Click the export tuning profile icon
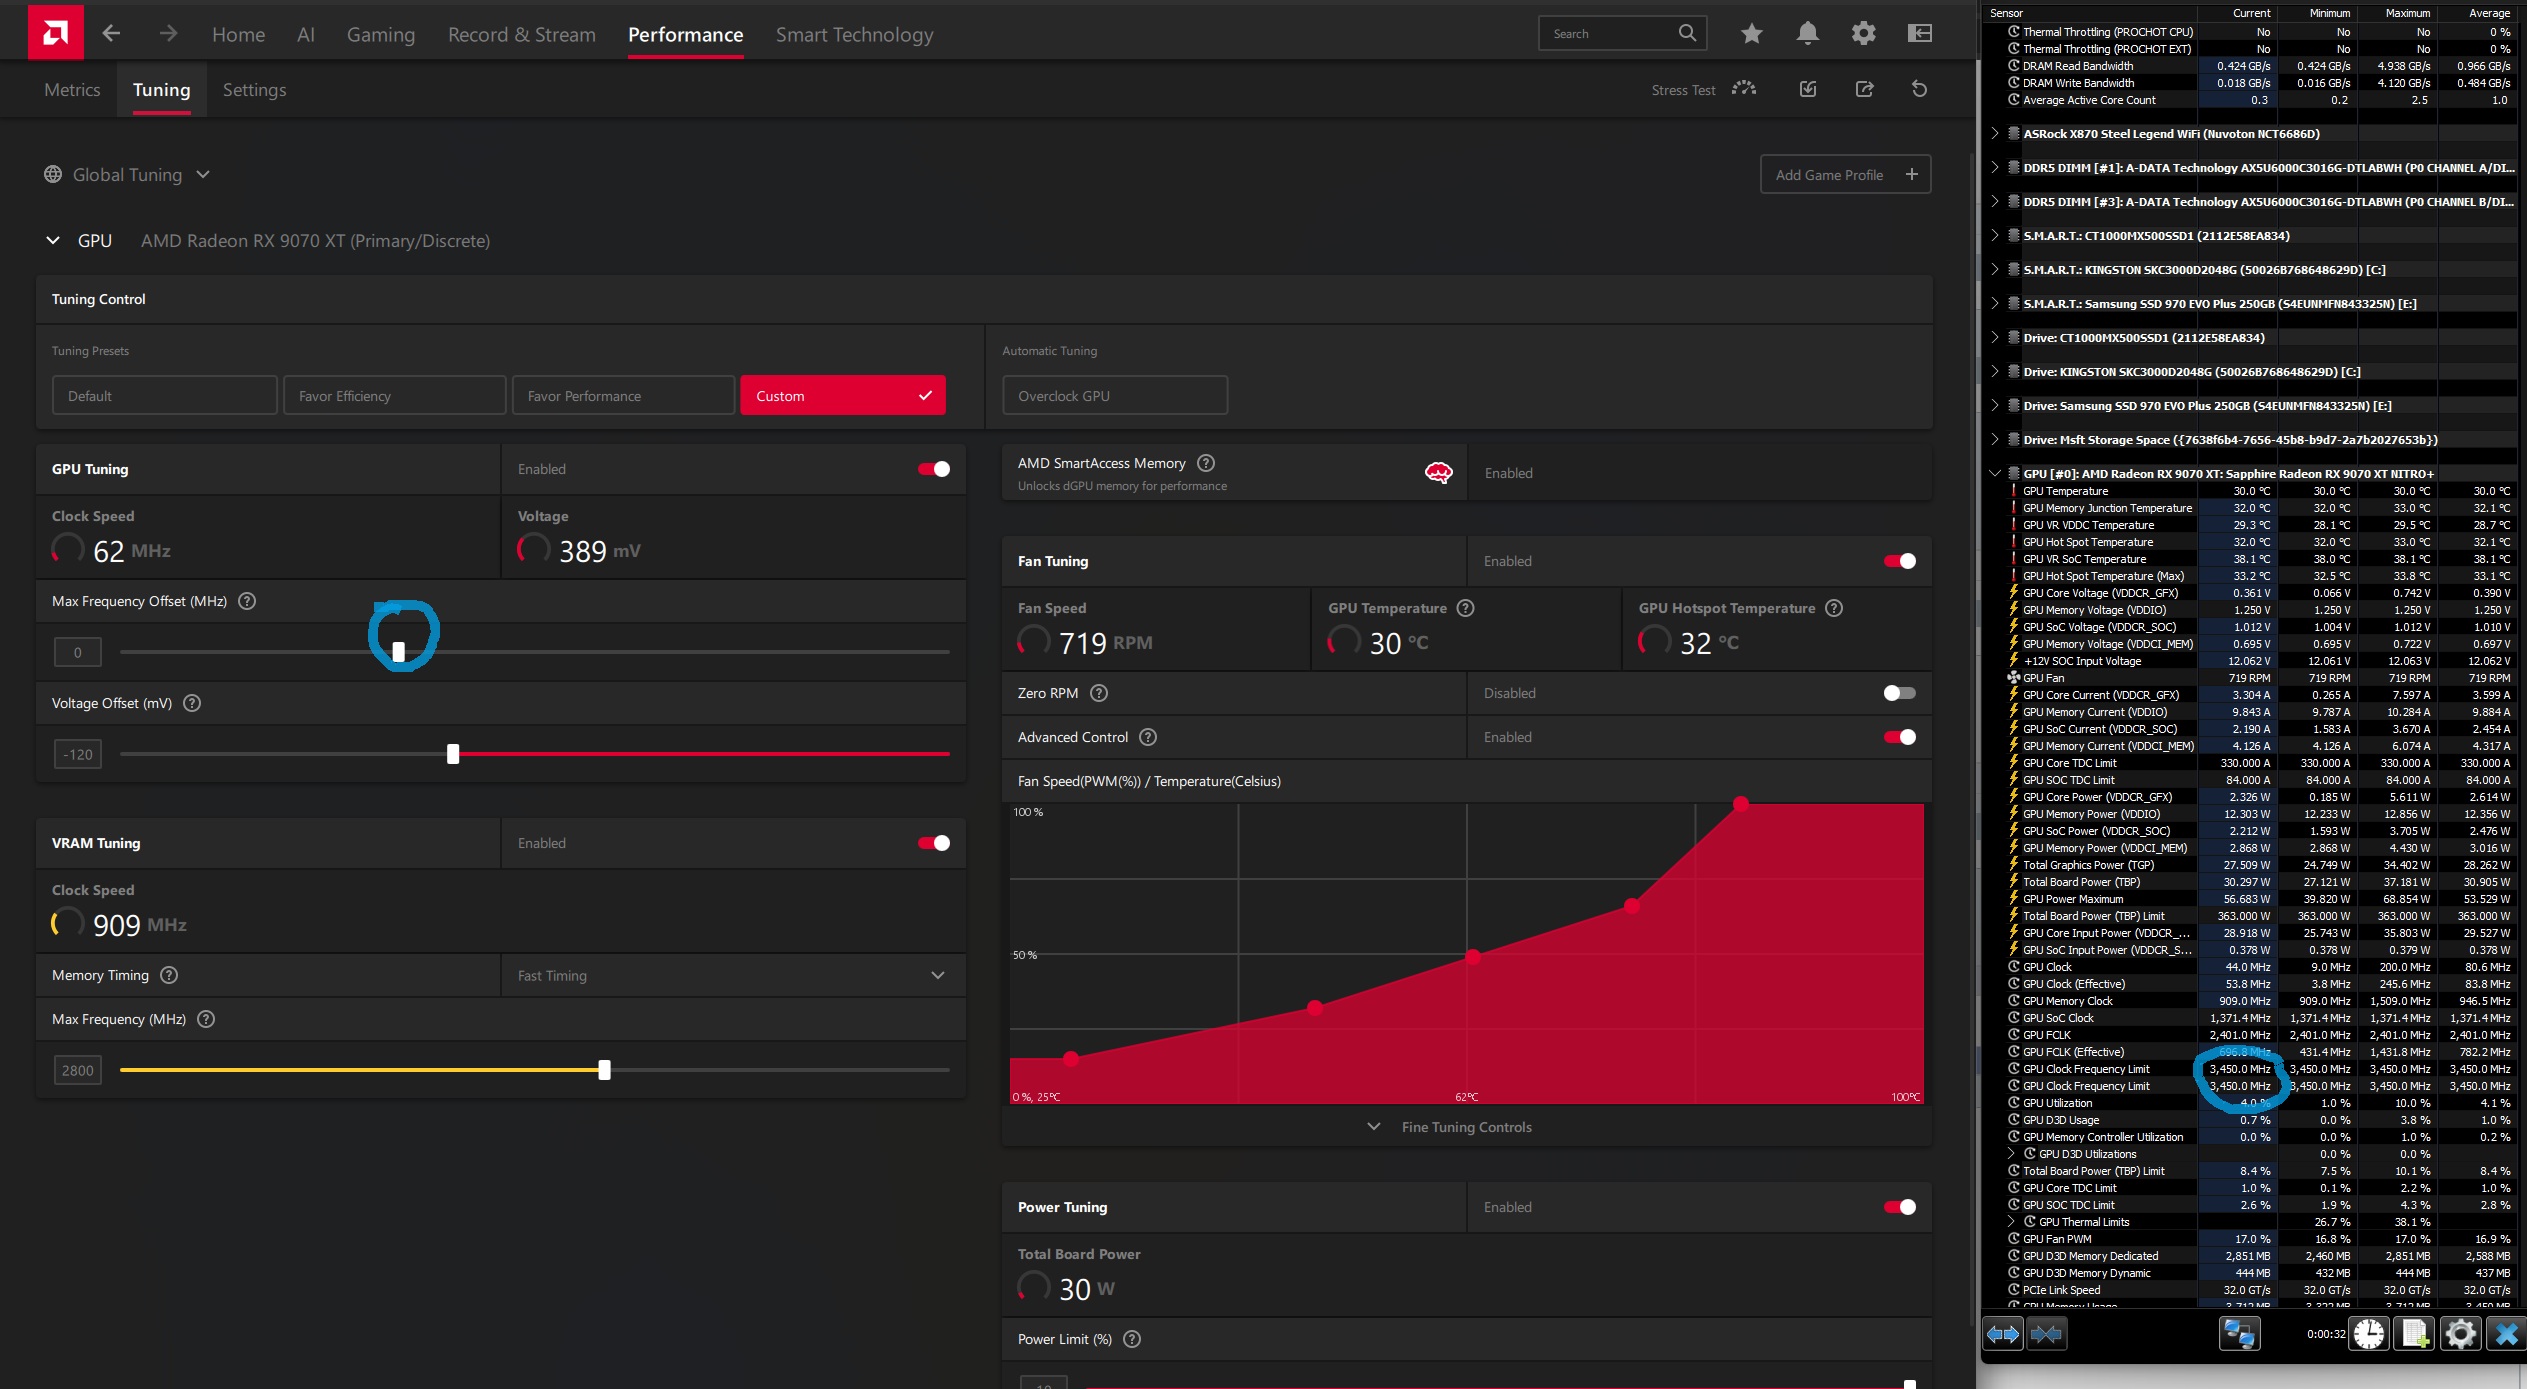2527x1389 pixels. tap(1864, 89)
